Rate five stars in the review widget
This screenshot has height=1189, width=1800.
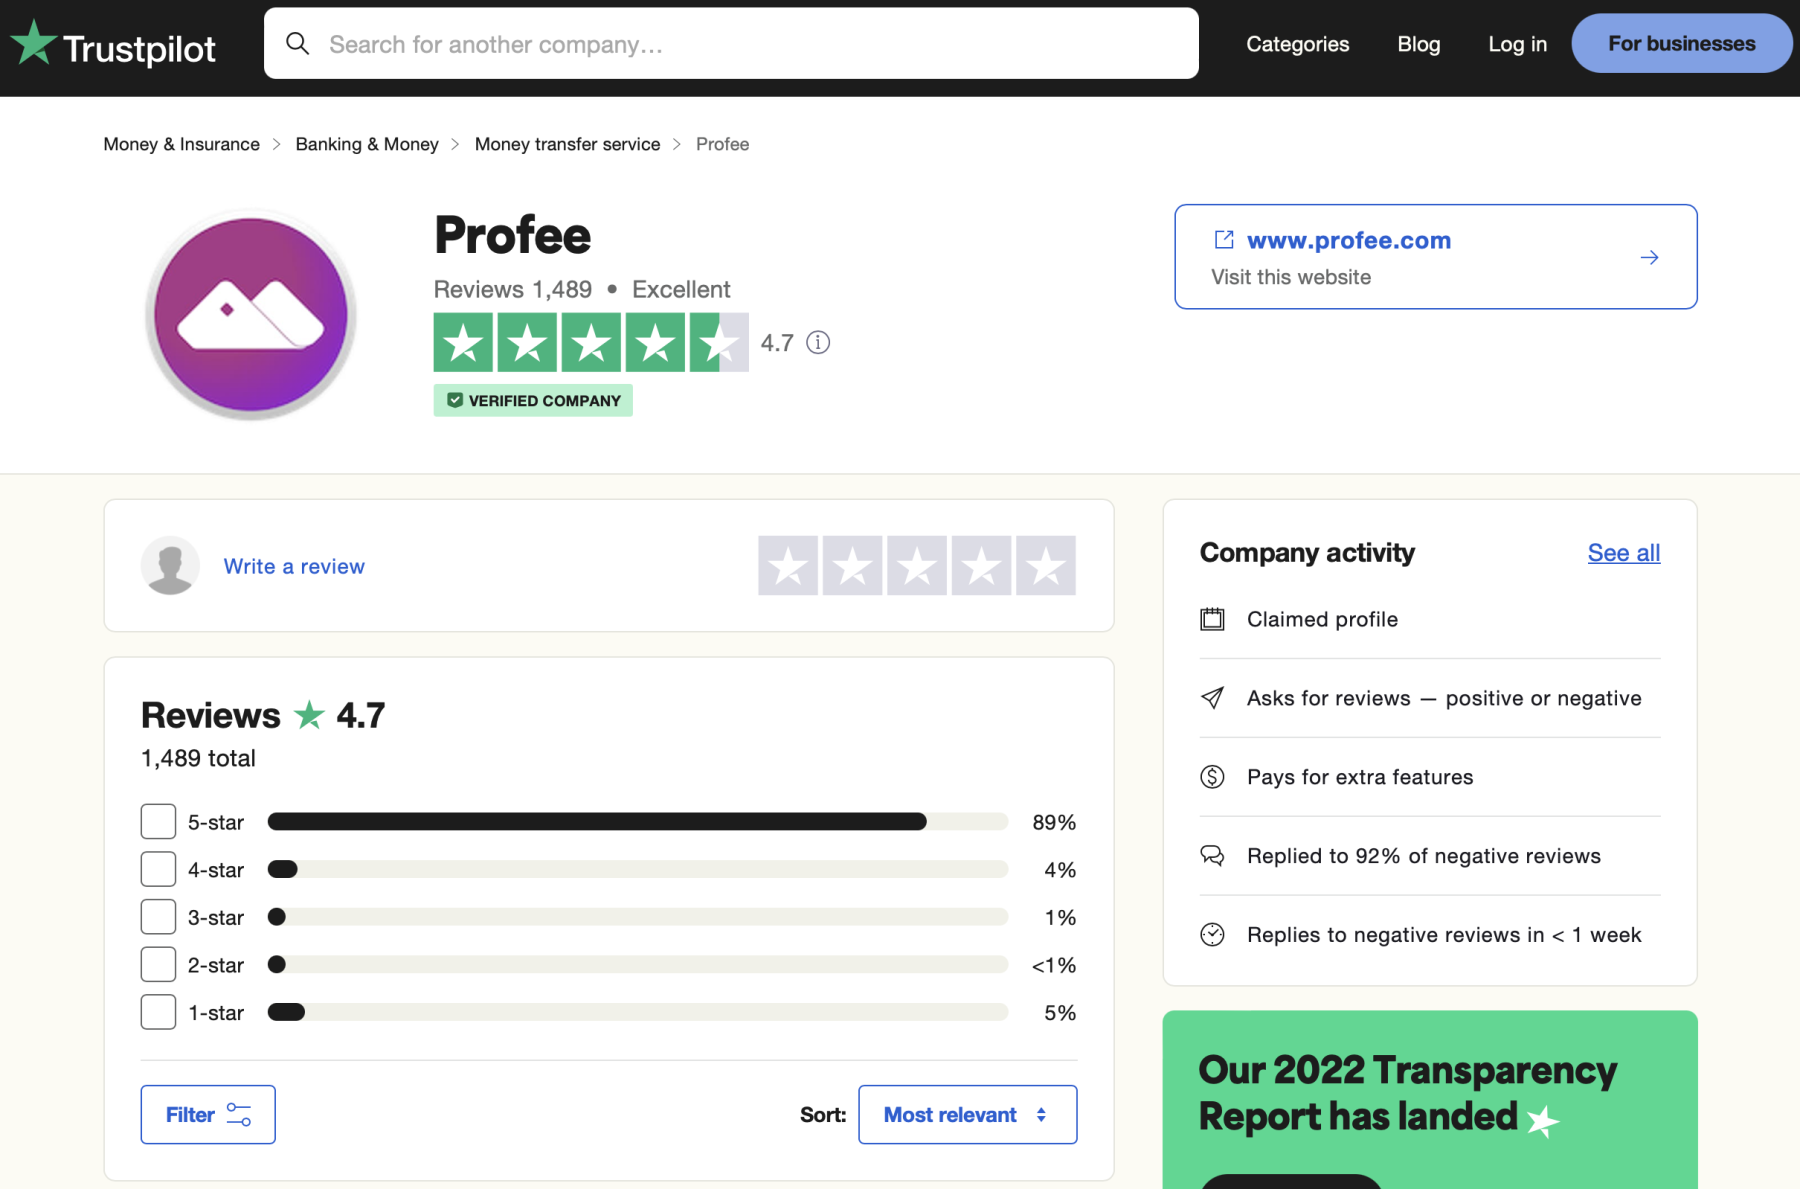(1046, 566)
